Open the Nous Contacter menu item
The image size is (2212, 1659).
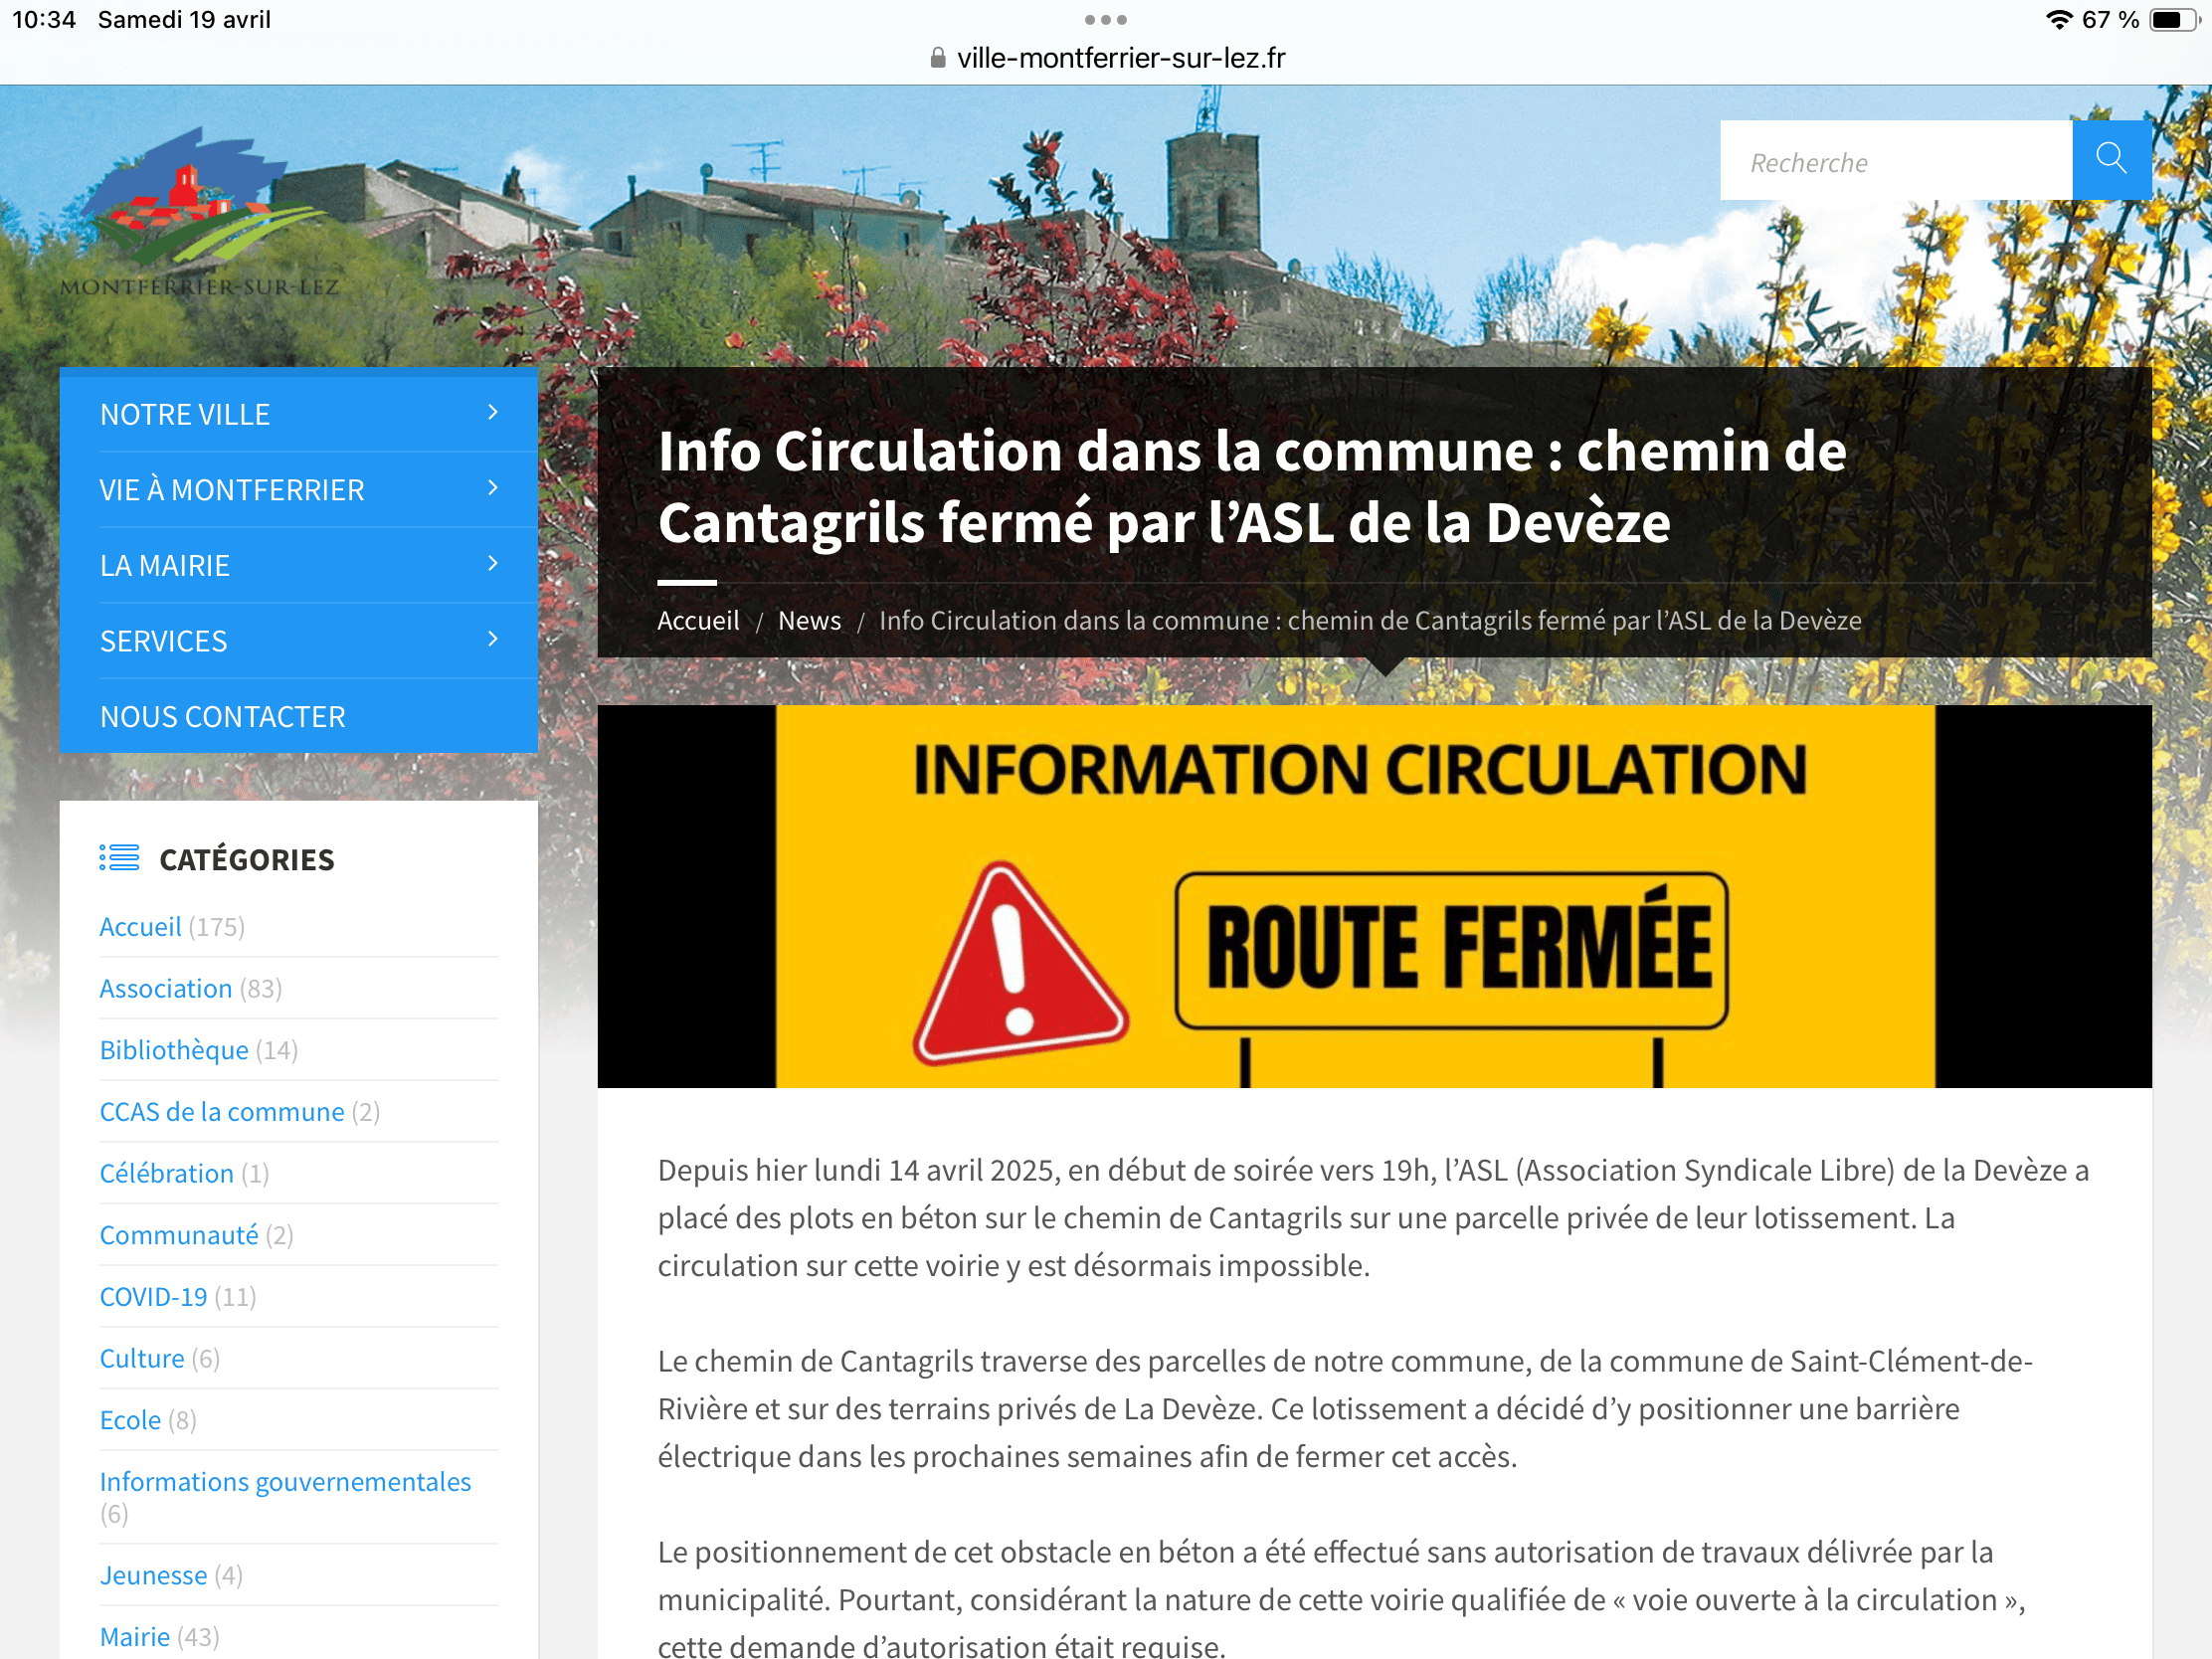point(223,716)
